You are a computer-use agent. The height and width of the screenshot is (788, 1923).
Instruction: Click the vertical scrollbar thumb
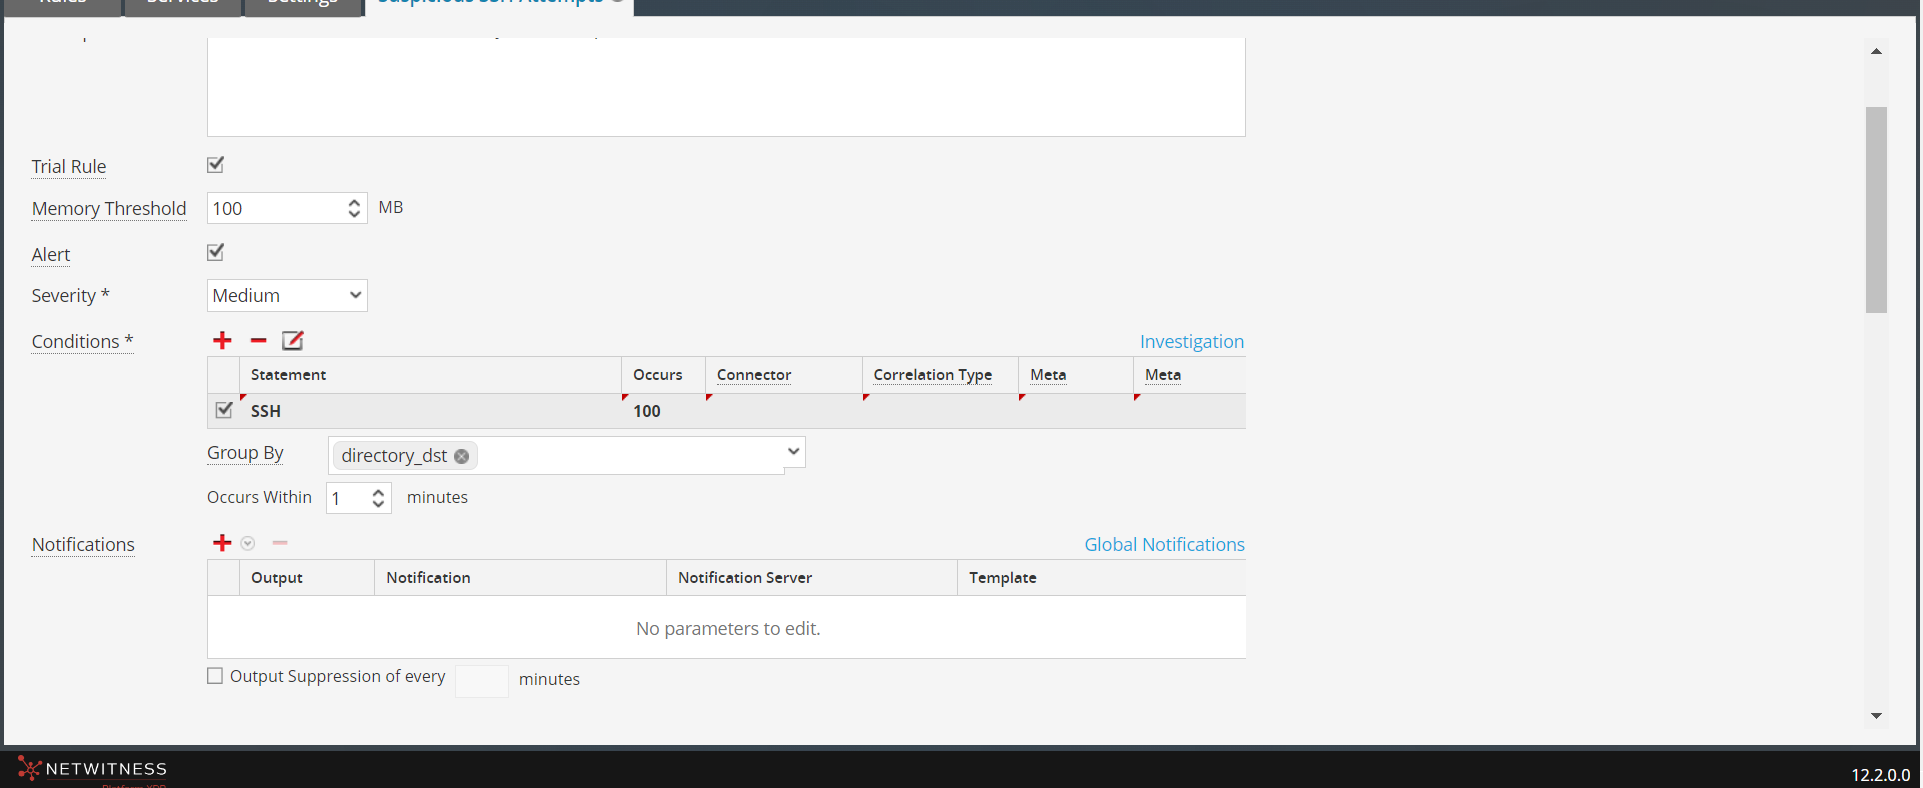pyautogui.click(x=1876, y=210)
